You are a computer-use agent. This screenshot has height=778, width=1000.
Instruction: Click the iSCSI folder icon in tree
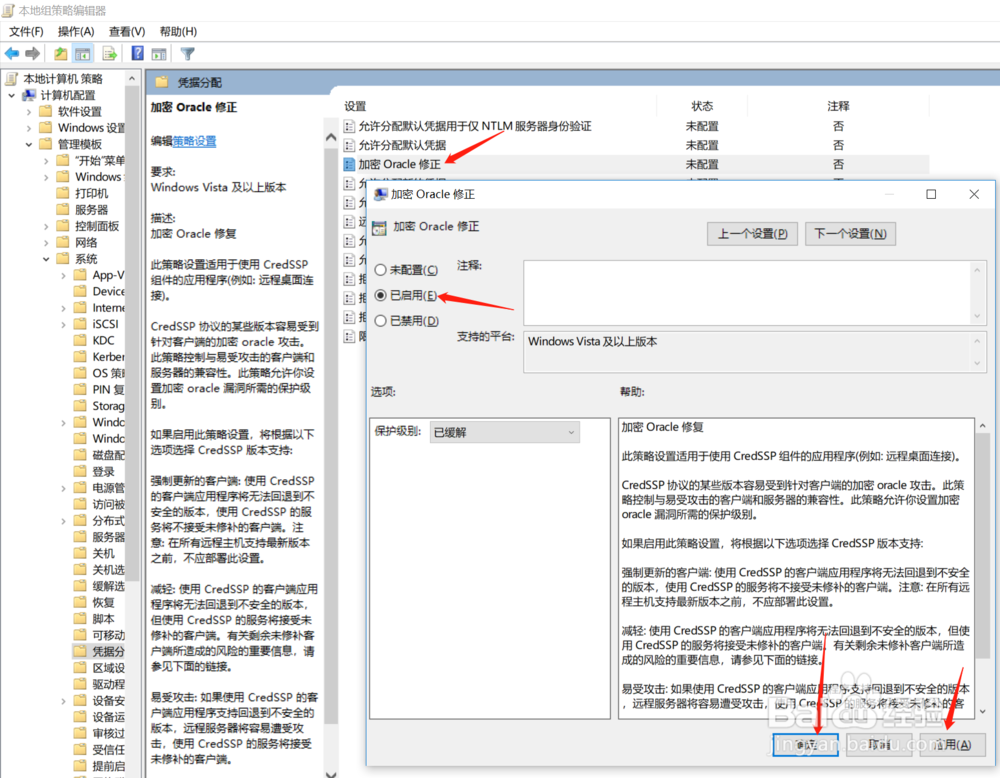[80, 323]
